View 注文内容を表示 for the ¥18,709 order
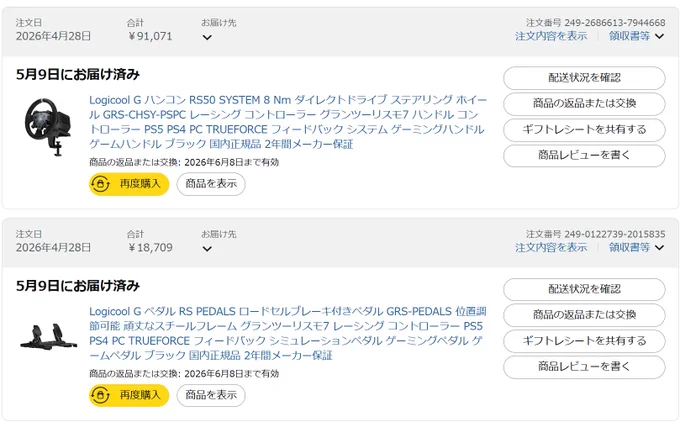680x422 pixels. (551, 247)
